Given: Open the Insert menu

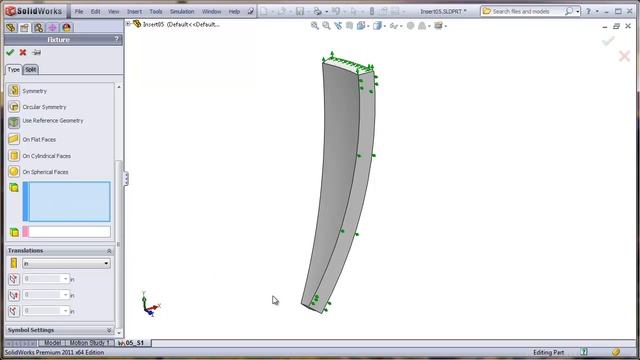Looking at the screenshot, I should pyautogui.click(x=134, y=11).
